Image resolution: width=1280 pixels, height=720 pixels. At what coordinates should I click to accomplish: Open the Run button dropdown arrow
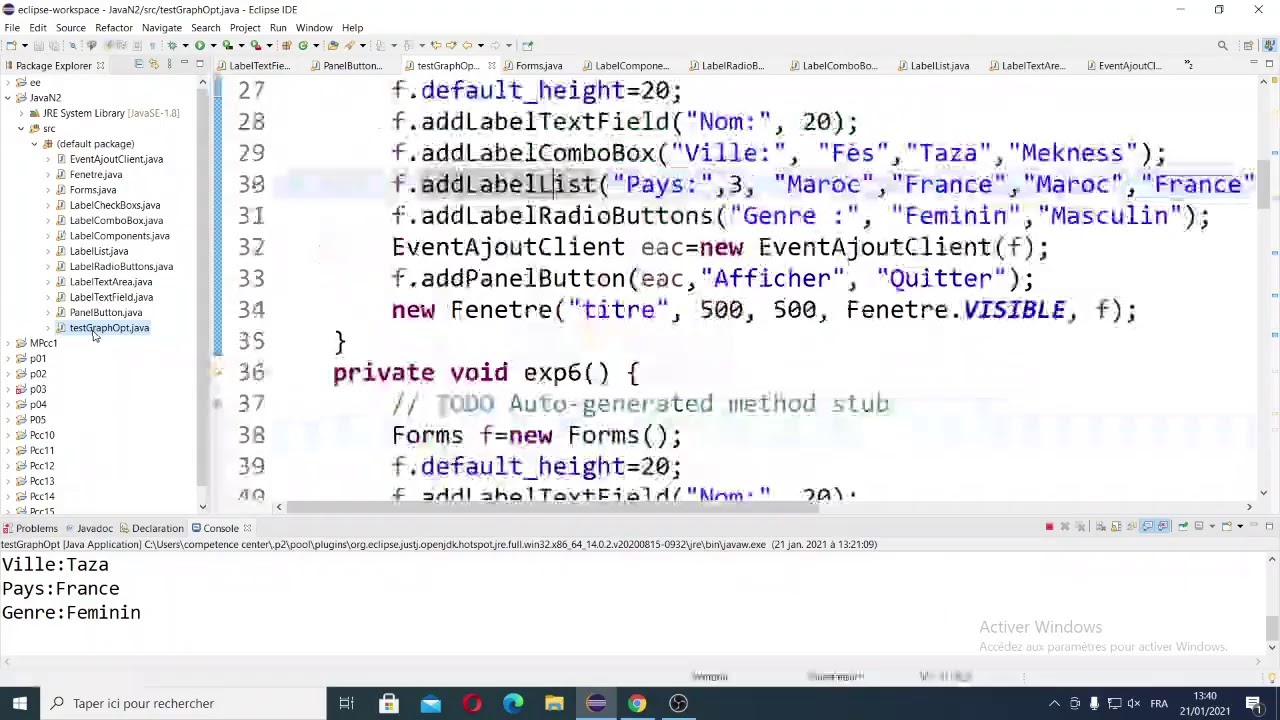213,45
